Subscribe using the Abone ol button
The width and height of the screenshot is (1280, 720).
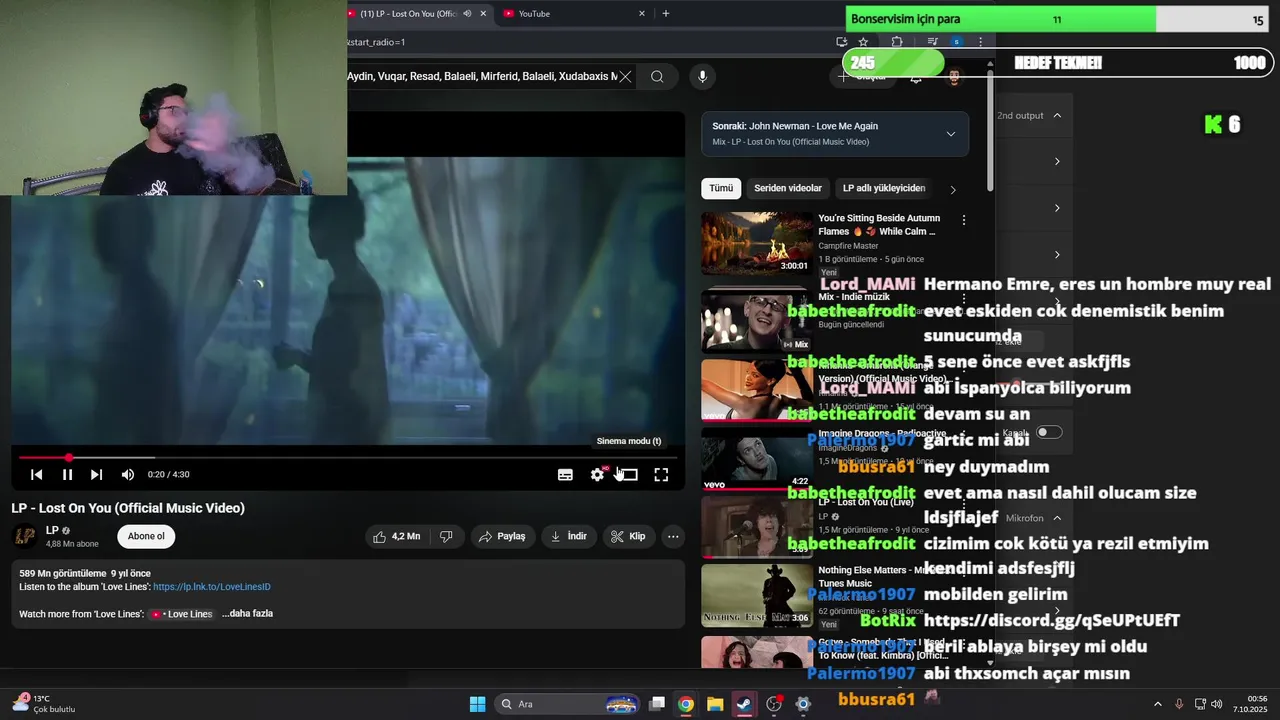(146, 537)
